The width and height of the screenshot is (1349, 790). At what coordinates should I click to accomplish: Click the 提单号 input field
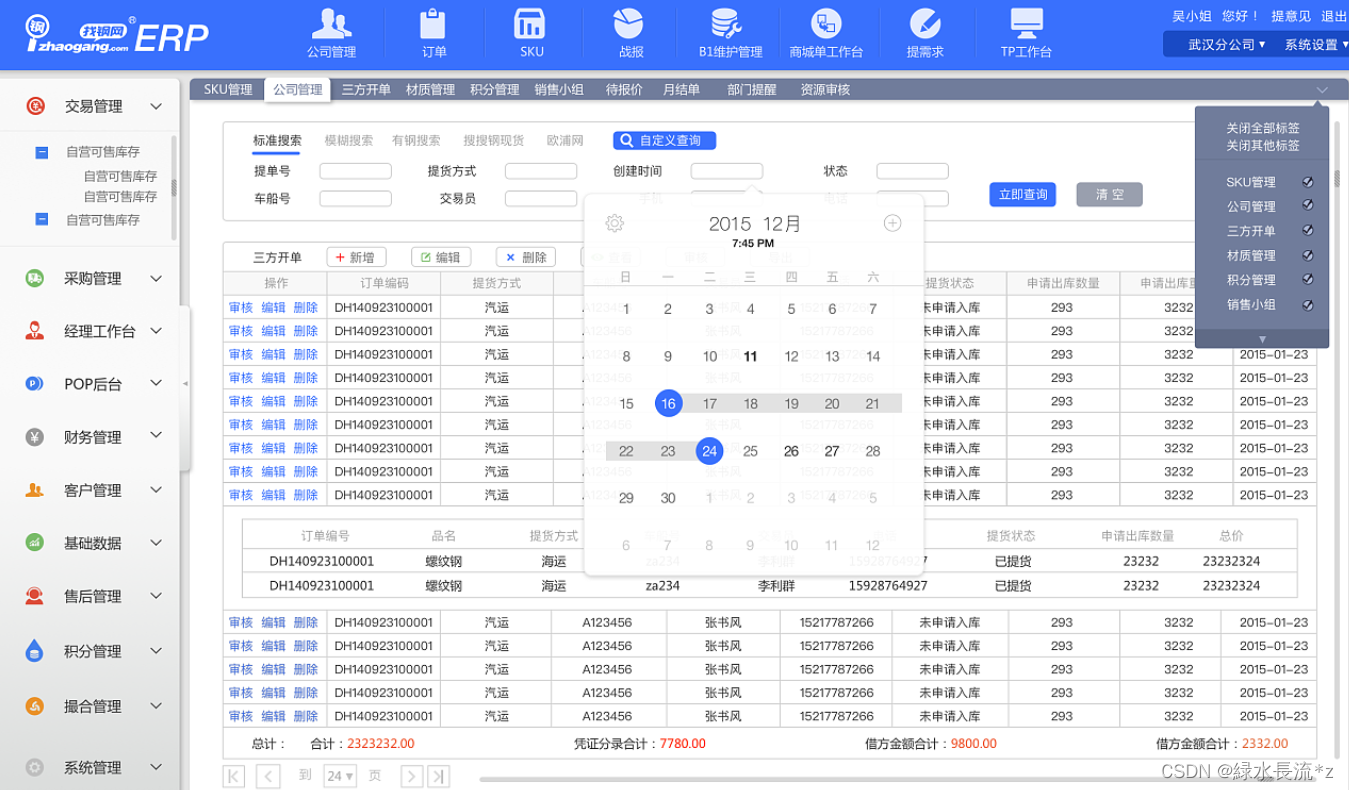(355, 171)
